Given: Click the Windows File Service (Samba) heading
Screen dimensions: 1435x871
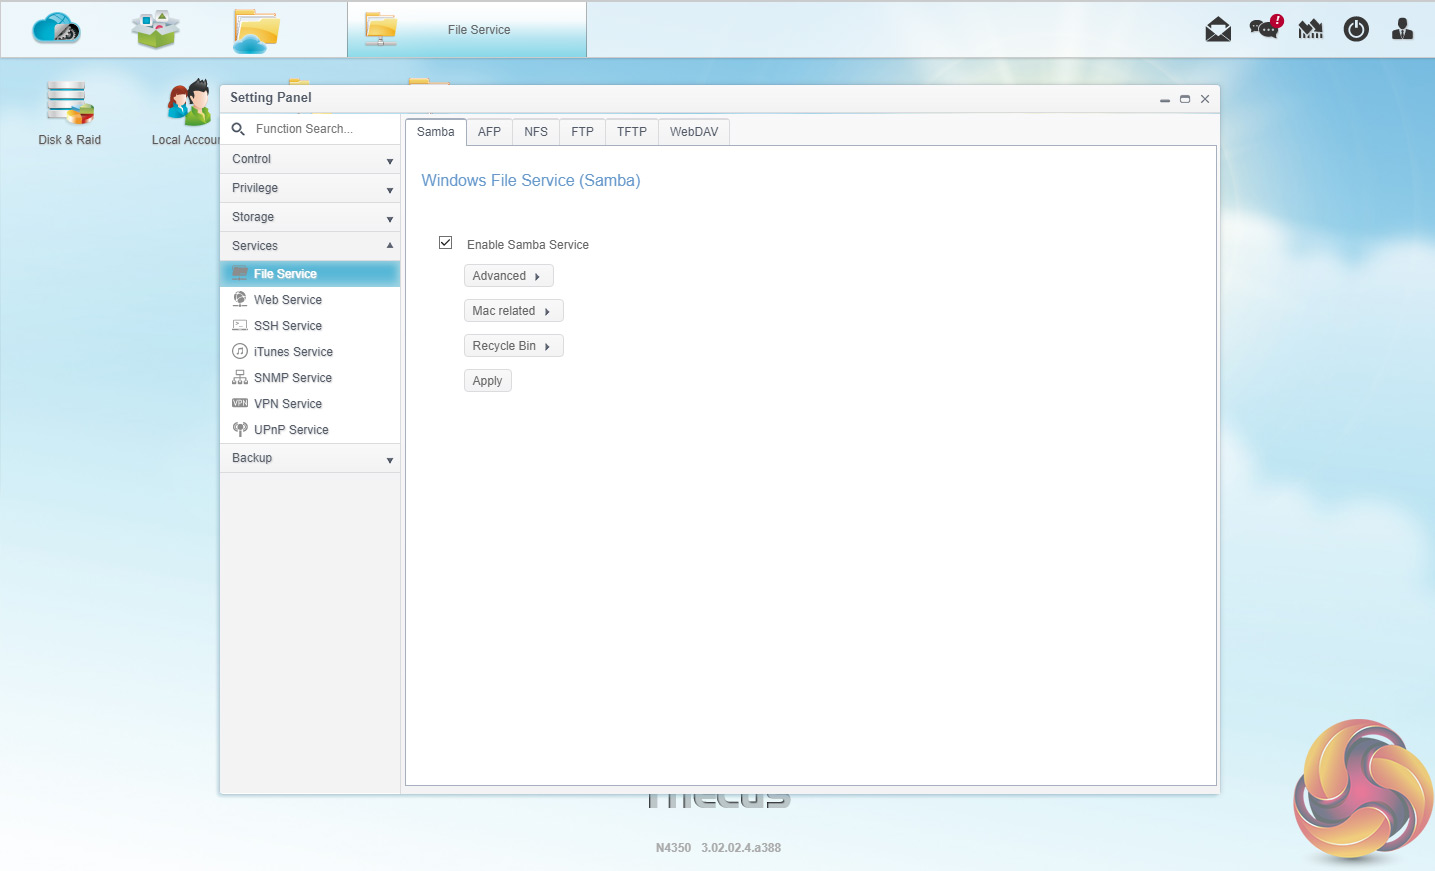Looking at the screenshot, I should [531, 181].
